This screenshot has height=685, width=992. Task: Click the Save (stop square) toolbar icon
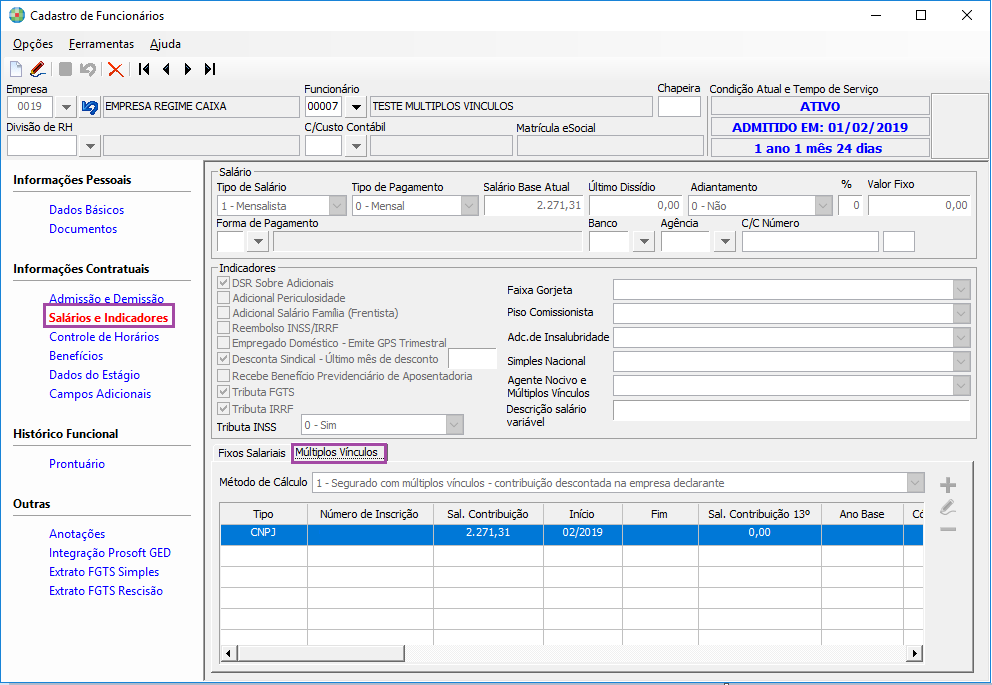65,69
